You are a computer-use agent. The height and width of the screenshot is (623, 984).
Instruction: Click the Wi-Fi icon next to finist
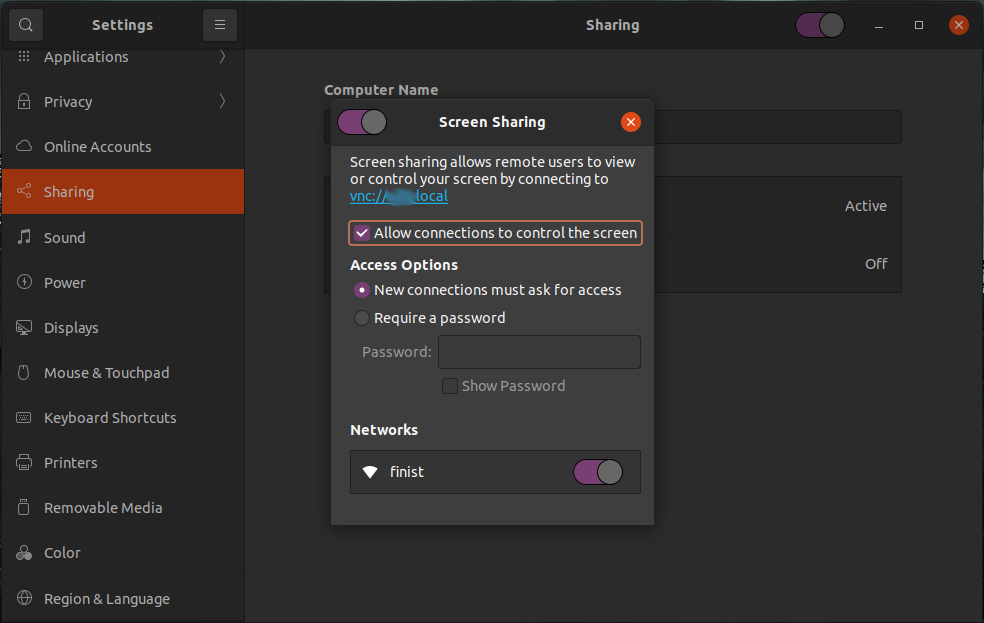[x=370, y=472]
